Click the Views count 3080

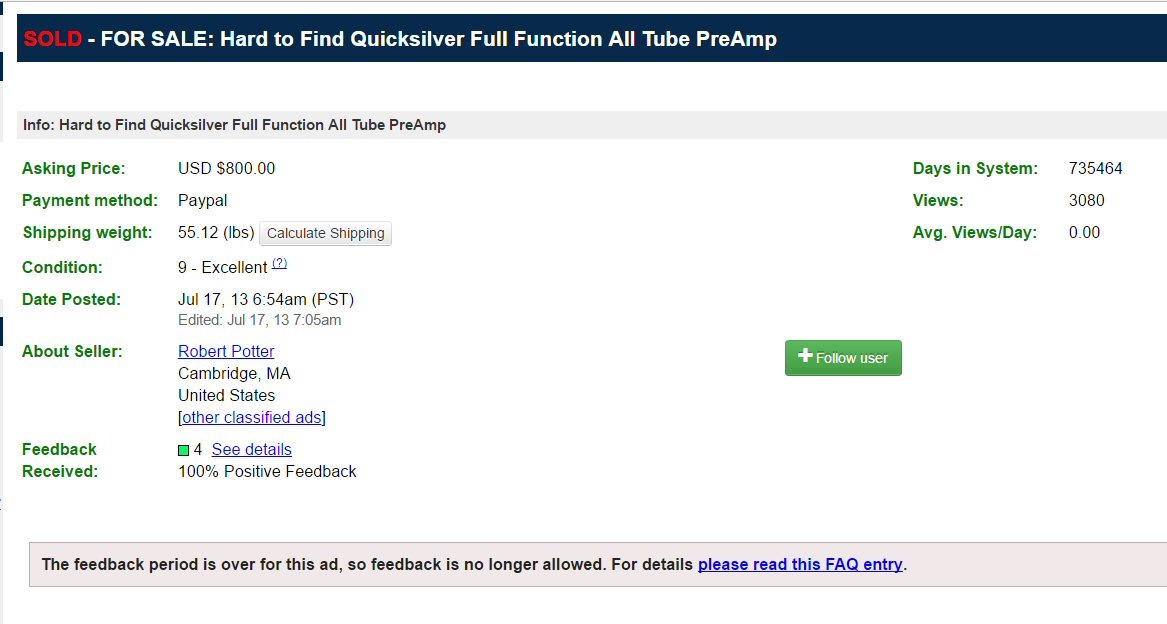point(1086,200)
